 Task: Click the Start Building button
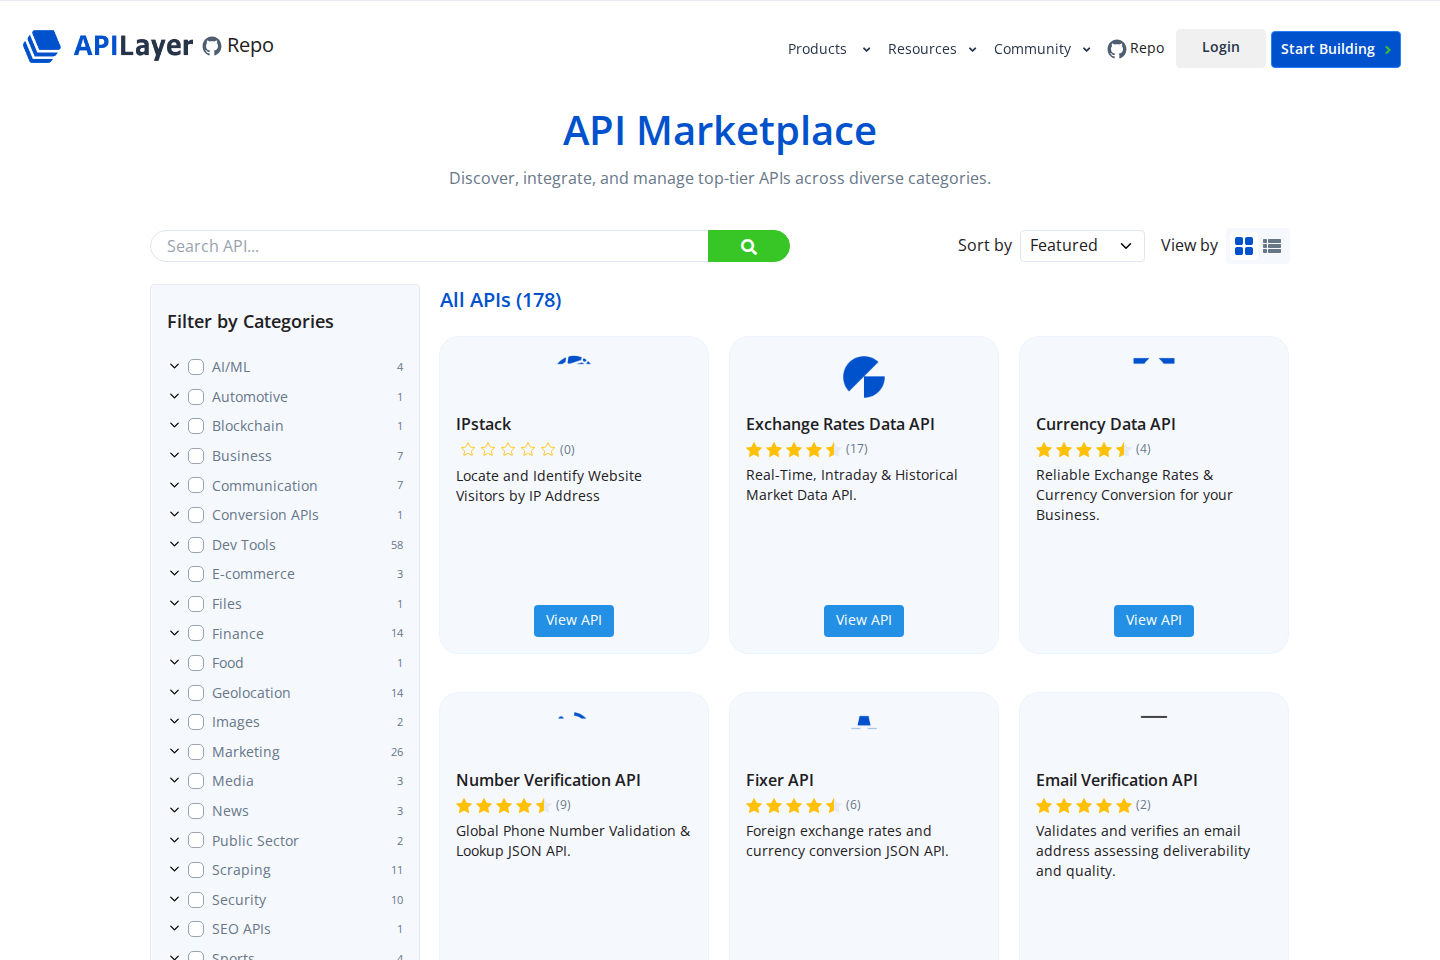pos(1335,48)
